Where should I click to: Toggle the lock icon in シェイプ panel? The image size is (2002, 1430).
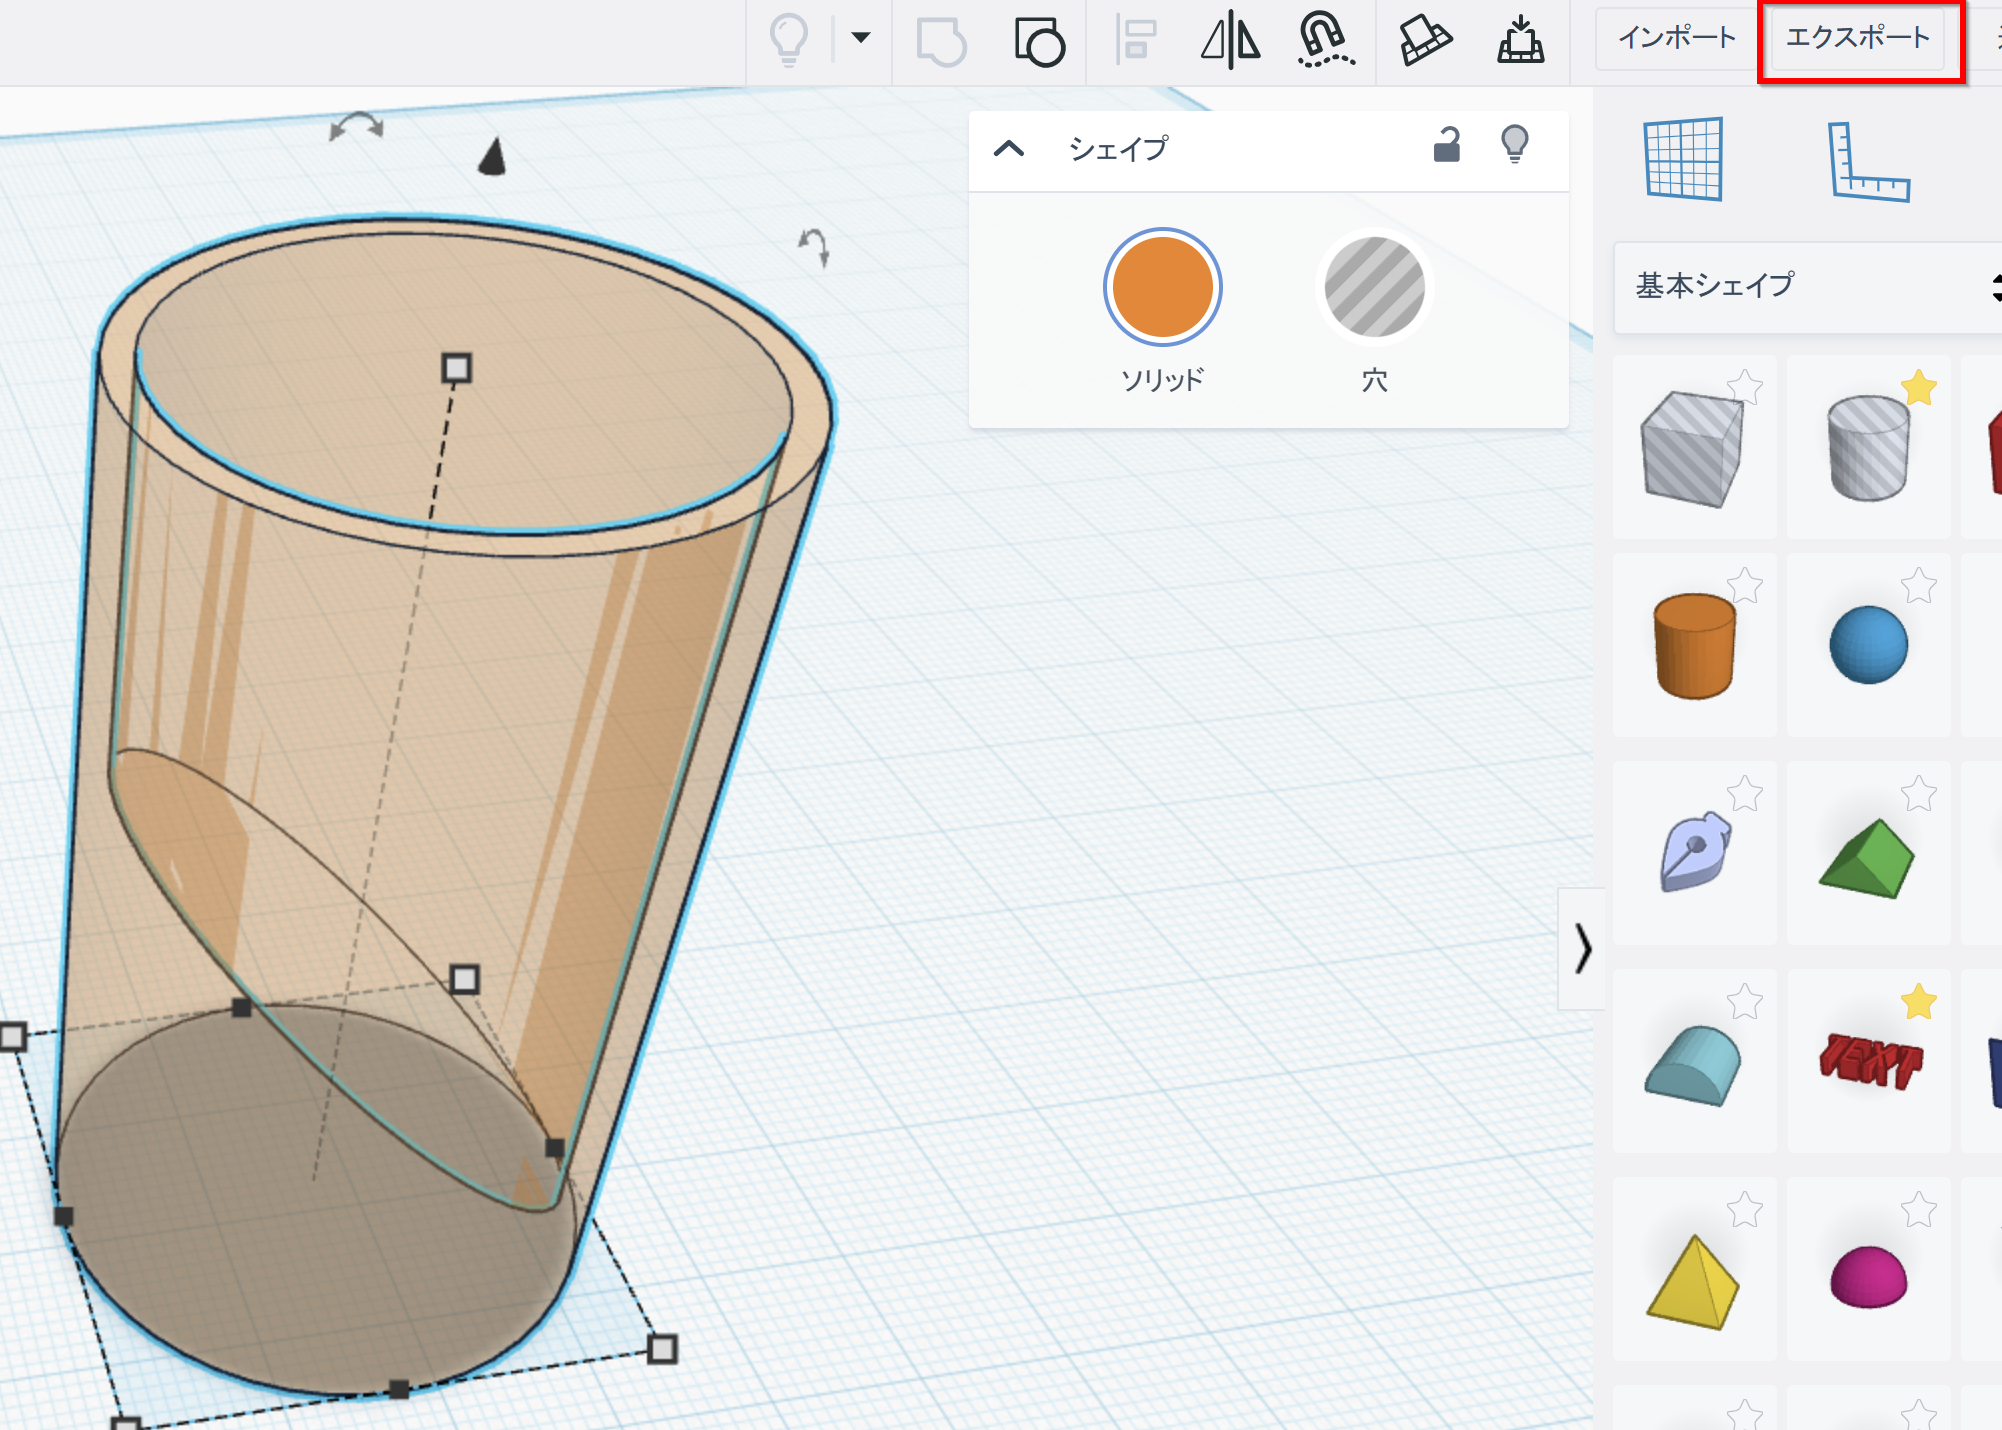(1446, 145)
